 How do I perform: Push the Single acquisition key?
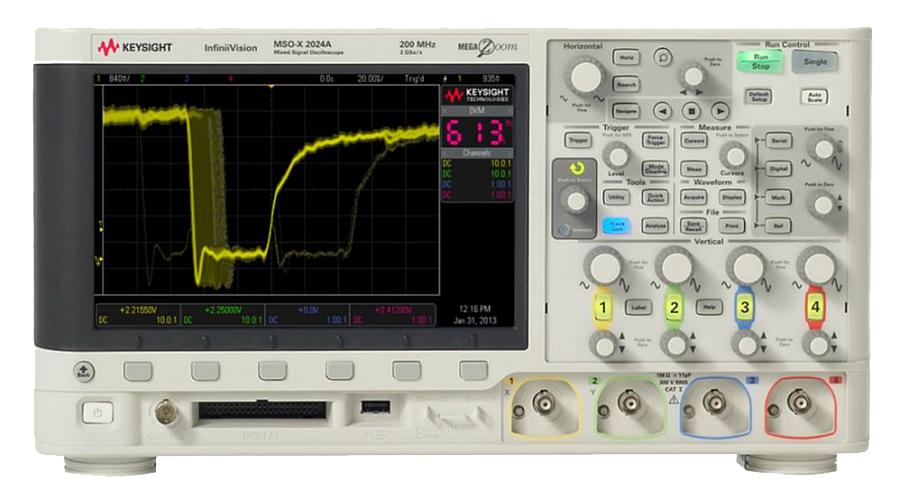tap(814, 61)
